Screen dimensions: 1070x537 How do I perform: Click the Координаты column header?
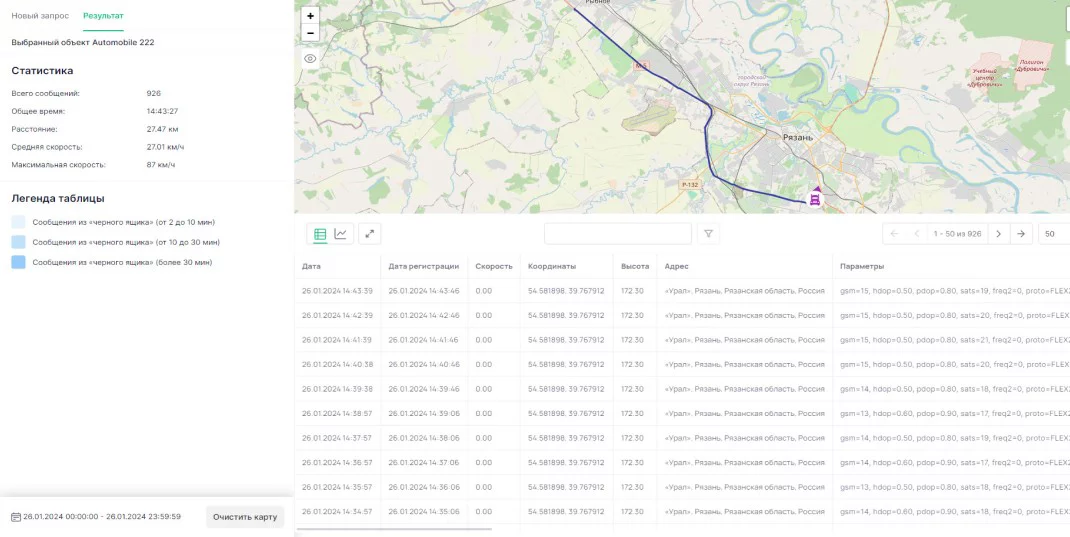tap(552, 266)
